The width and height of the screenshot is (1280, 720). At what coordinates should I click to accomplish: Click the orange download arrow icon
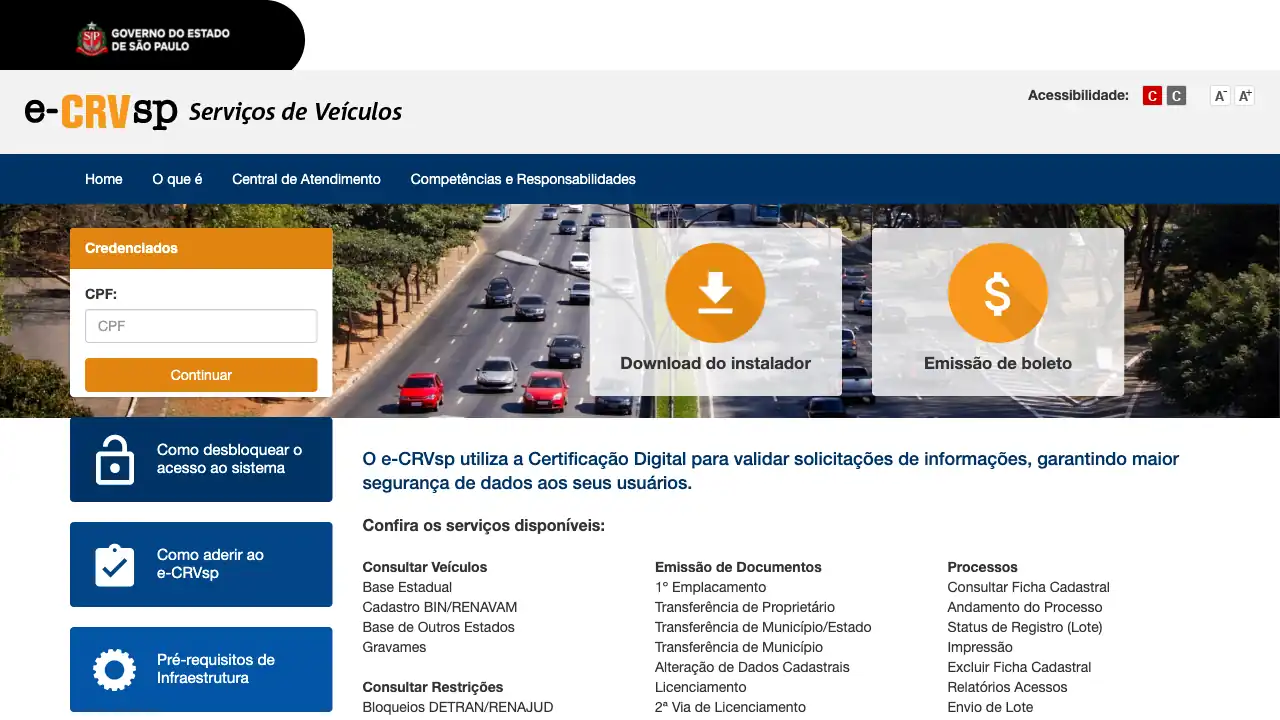click(x=715, y=293)
